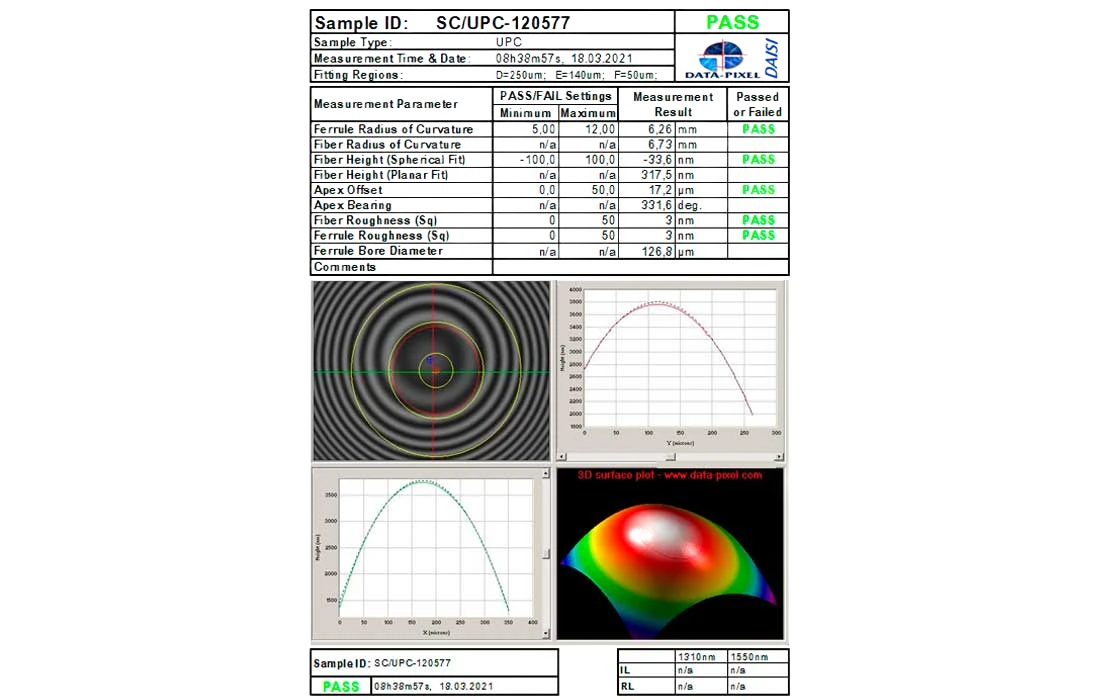Click the 1550nm column header
Screen dimensions: 1096x700
(x=750, y=657)
